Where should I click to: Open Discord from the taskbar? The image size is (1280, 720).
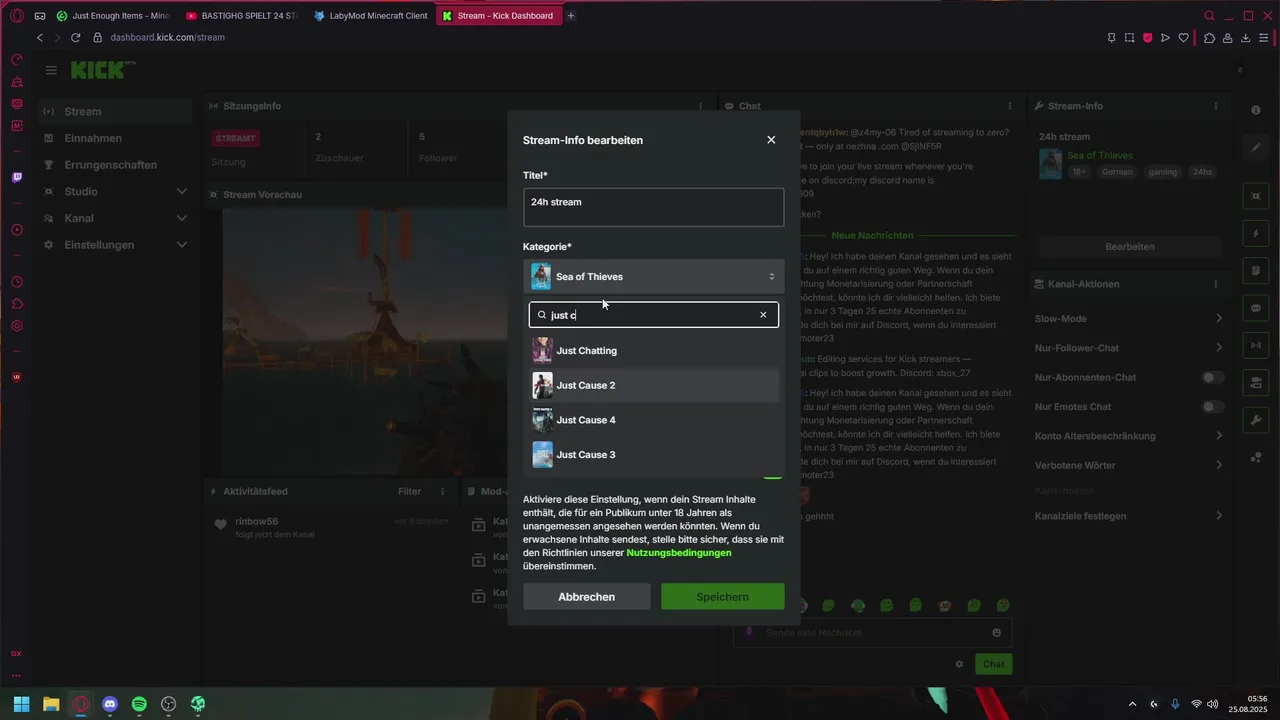(110, 704)
